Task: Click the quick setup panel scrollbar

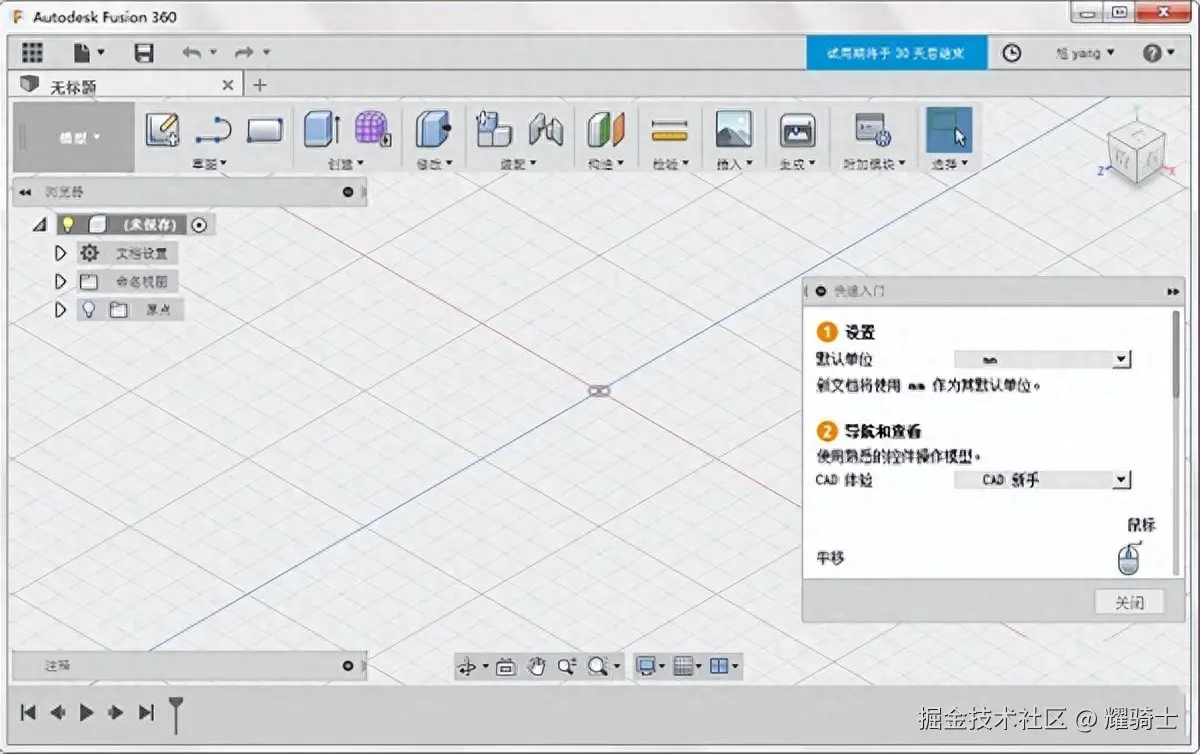Action: click(x=1176, y=355)
